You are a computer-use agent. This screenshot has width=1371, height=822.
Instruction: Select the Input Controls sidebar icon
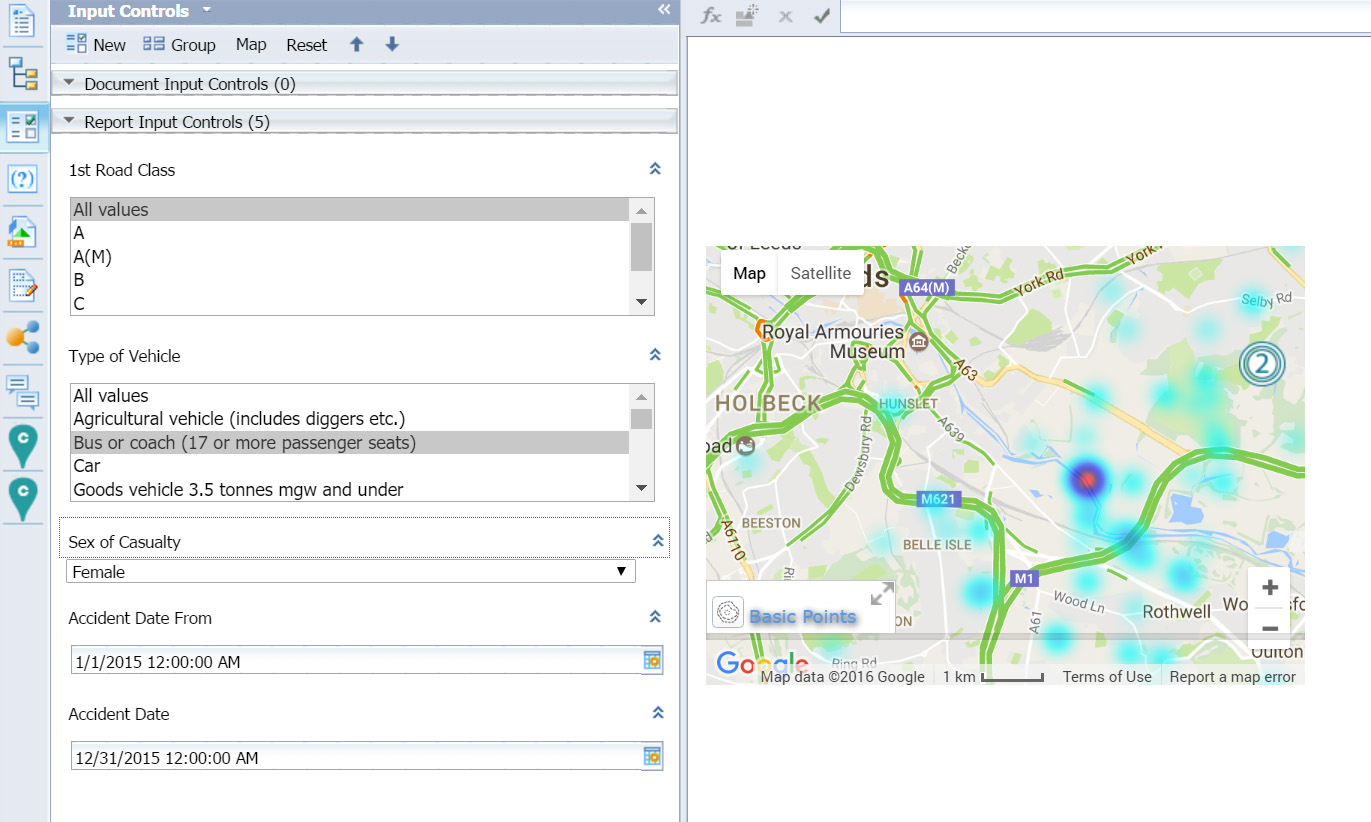tap(22, 126)
